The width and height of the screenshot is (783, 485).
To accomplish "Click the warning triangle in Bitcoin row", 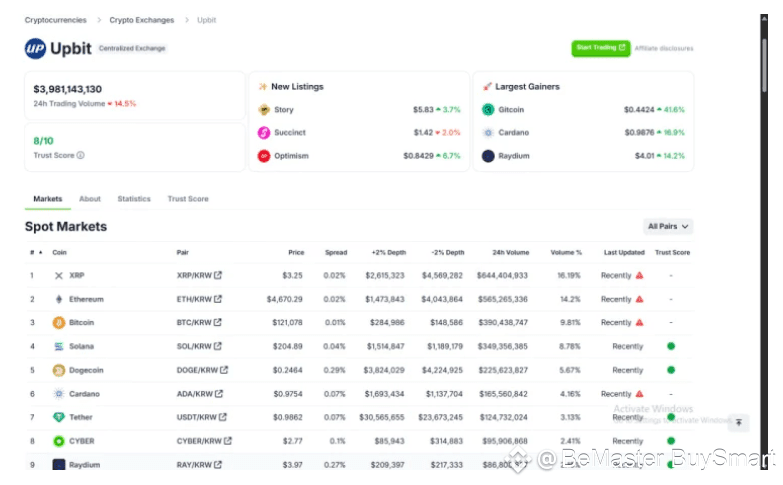I will 639,323.
